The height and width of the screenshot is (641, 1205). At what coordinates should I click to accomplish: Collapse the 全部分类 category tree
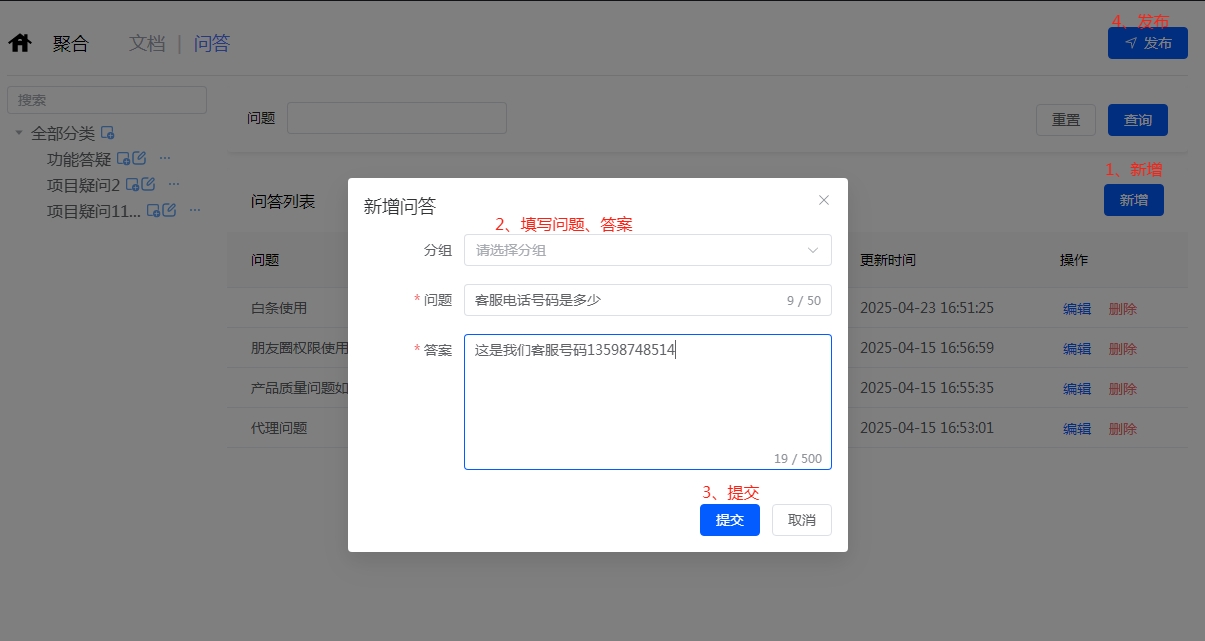(17, 132)
